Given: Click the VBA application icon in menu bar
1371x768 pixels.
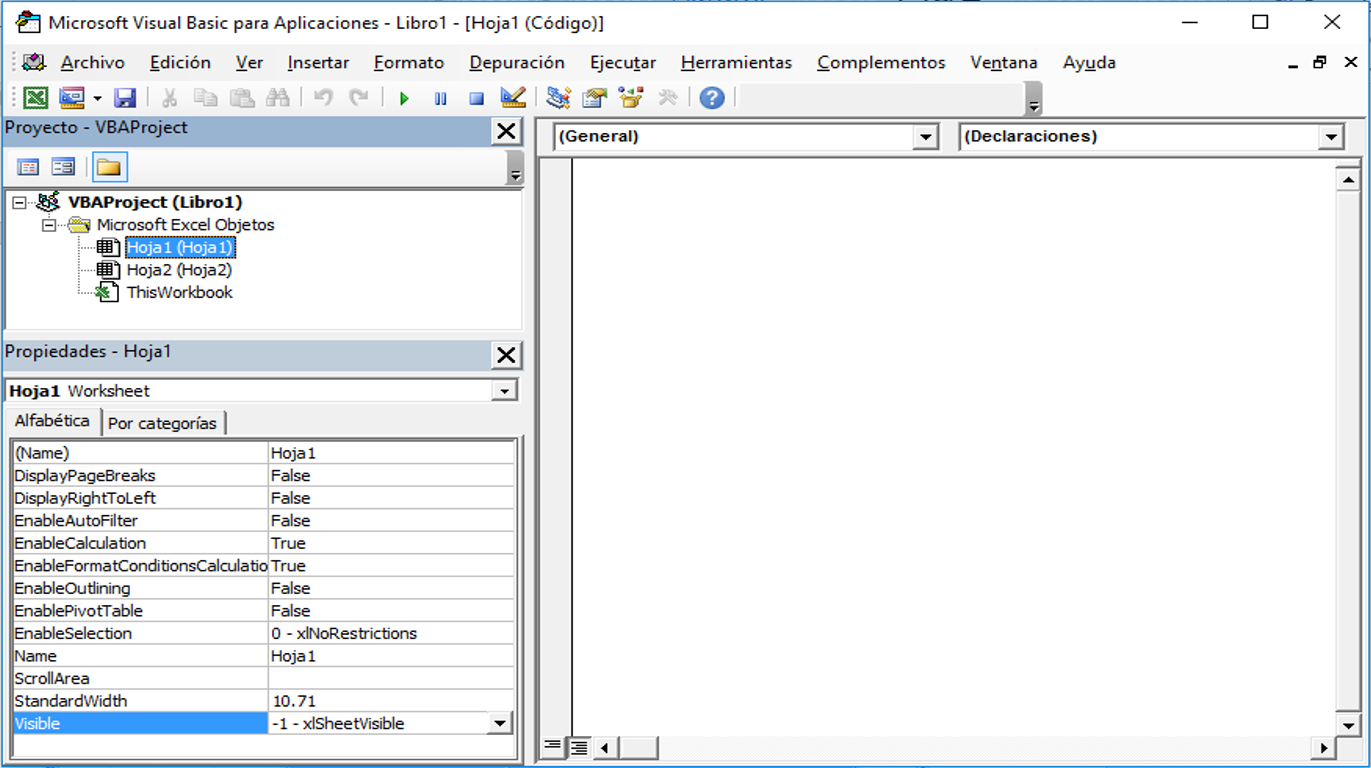Looking at the screenshot, I should pos(33,62).
